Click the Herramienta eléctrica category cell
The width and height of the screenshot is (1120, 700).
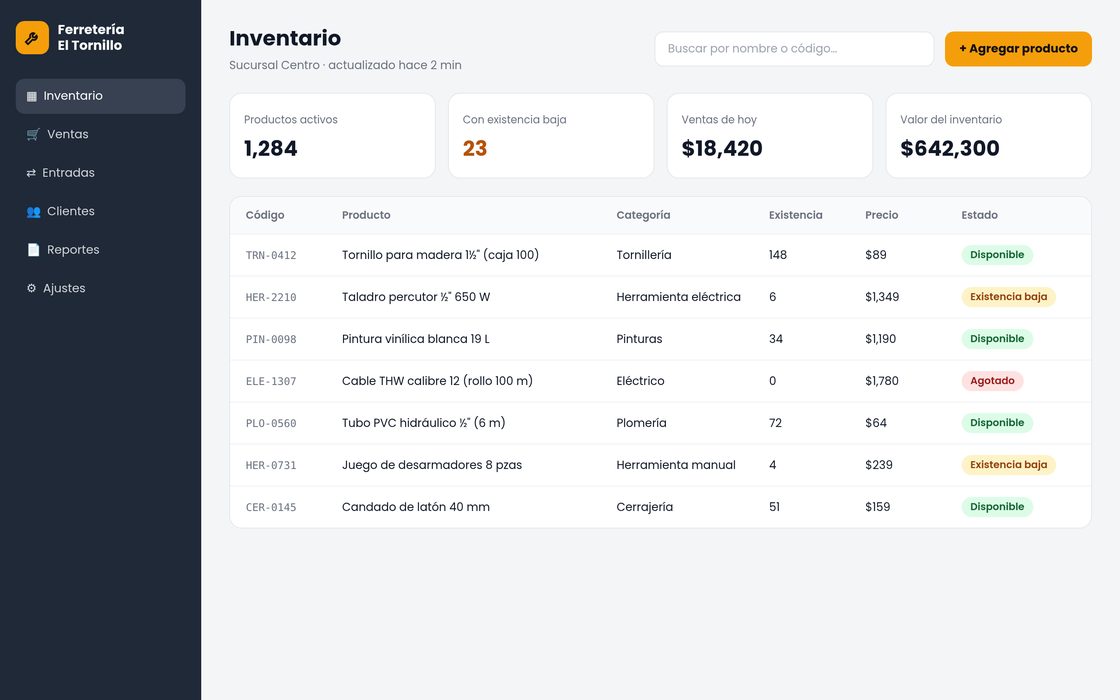click(679, 297)
